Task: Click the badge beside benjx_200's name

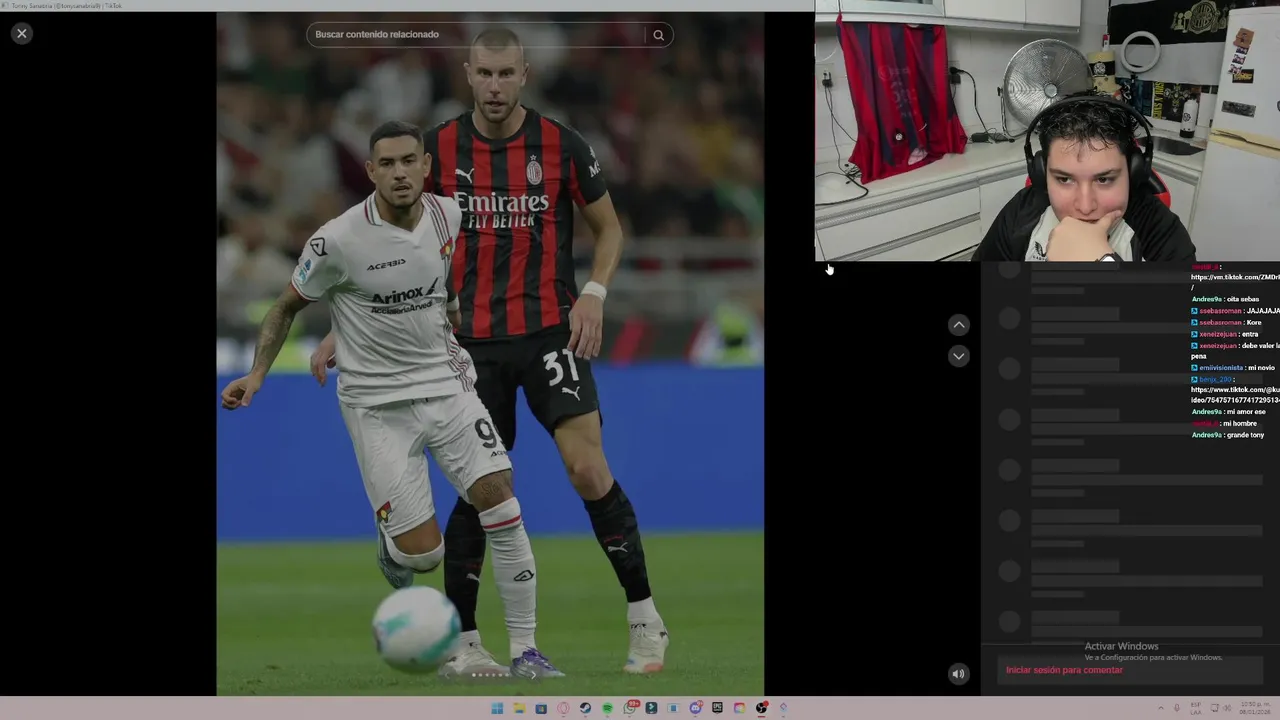Action: point(1194,380)
